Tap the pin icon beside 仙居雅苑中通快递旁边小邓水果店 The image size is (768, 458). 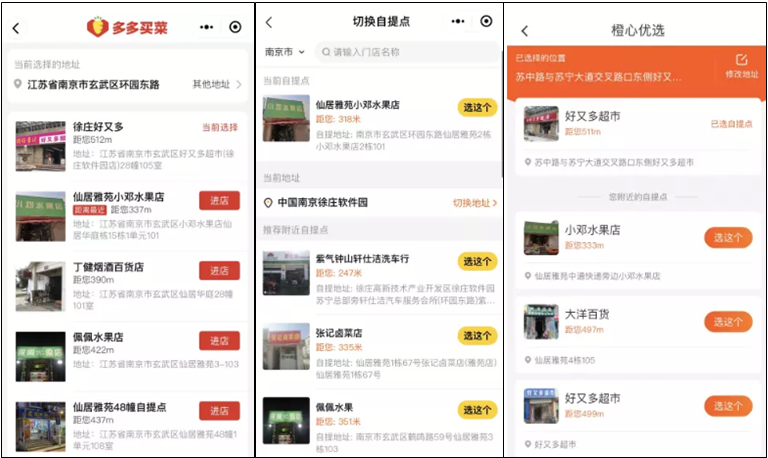point(528,276)
